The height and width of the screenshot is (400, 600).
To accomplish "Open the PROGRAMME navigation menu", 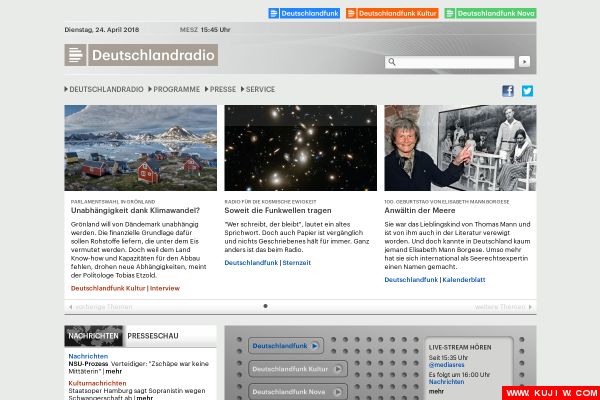I will [x=174, y=89].
